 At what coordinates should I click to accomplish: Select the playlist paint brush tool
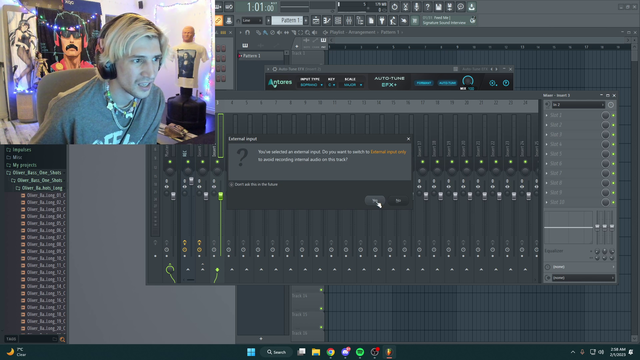pos(265,32)
